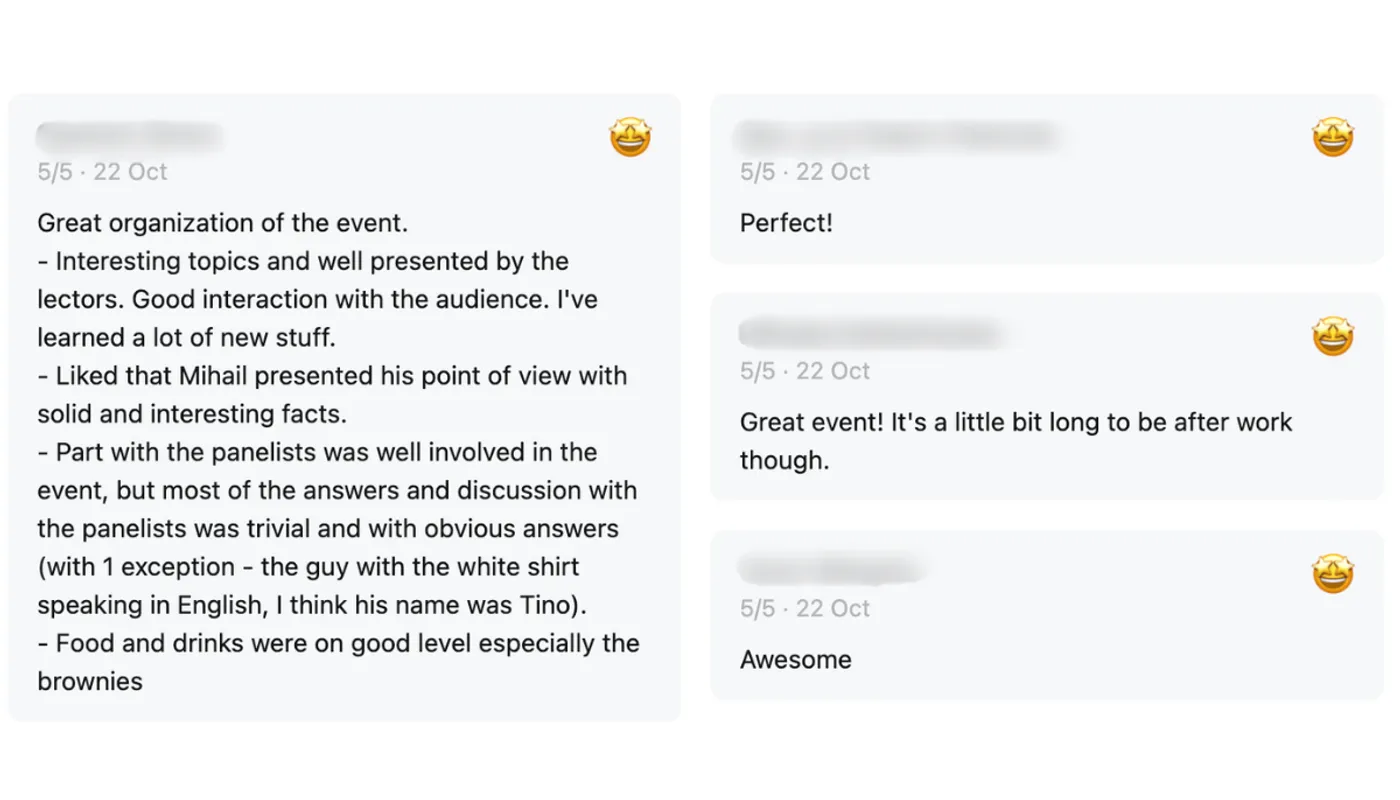Viewport: 1400px width, 800px height.
Task: Click the Perfect! review text
Action: (786, 223)
